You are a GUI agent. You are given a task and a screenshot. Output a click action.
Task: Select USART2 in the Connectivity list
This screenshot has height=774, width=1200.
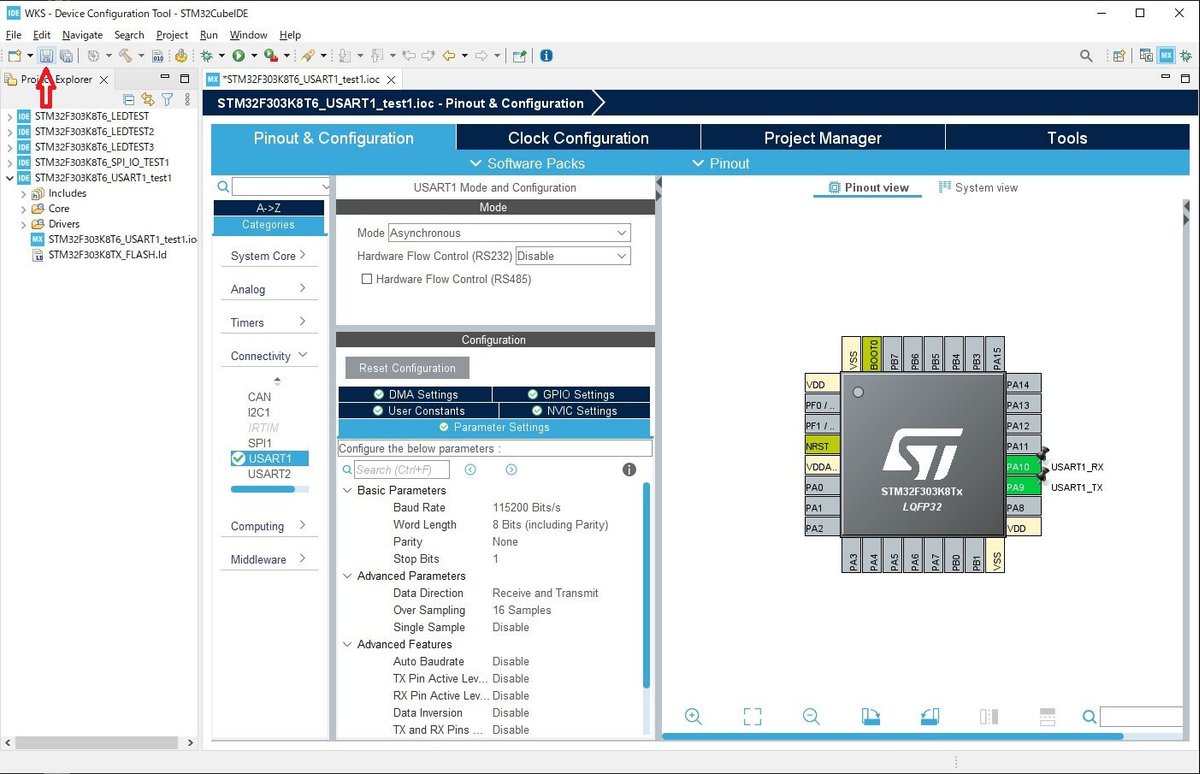click(x=269, y=474)
